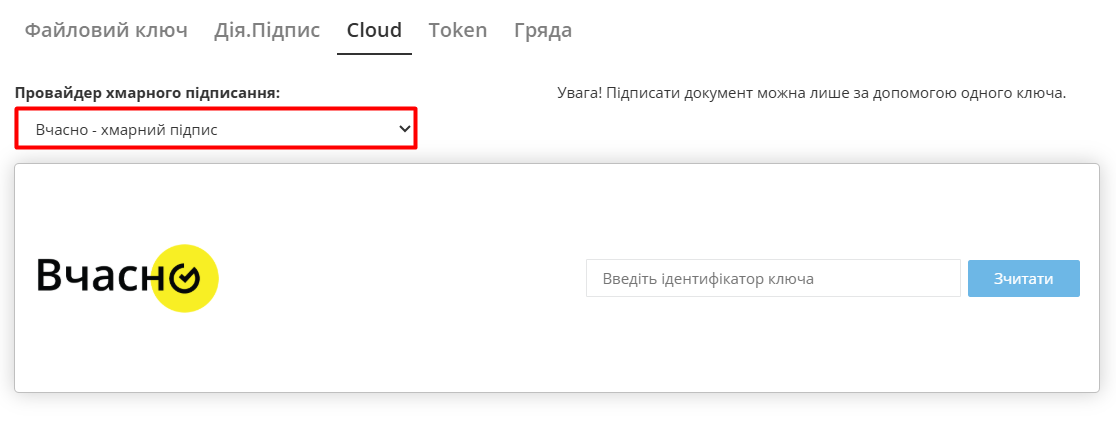Click the 'Введіть ідентифікатор ключа' placeholder text
Image resolution: width=1116 pixels, height=426 pixels.
coord(708,279)
